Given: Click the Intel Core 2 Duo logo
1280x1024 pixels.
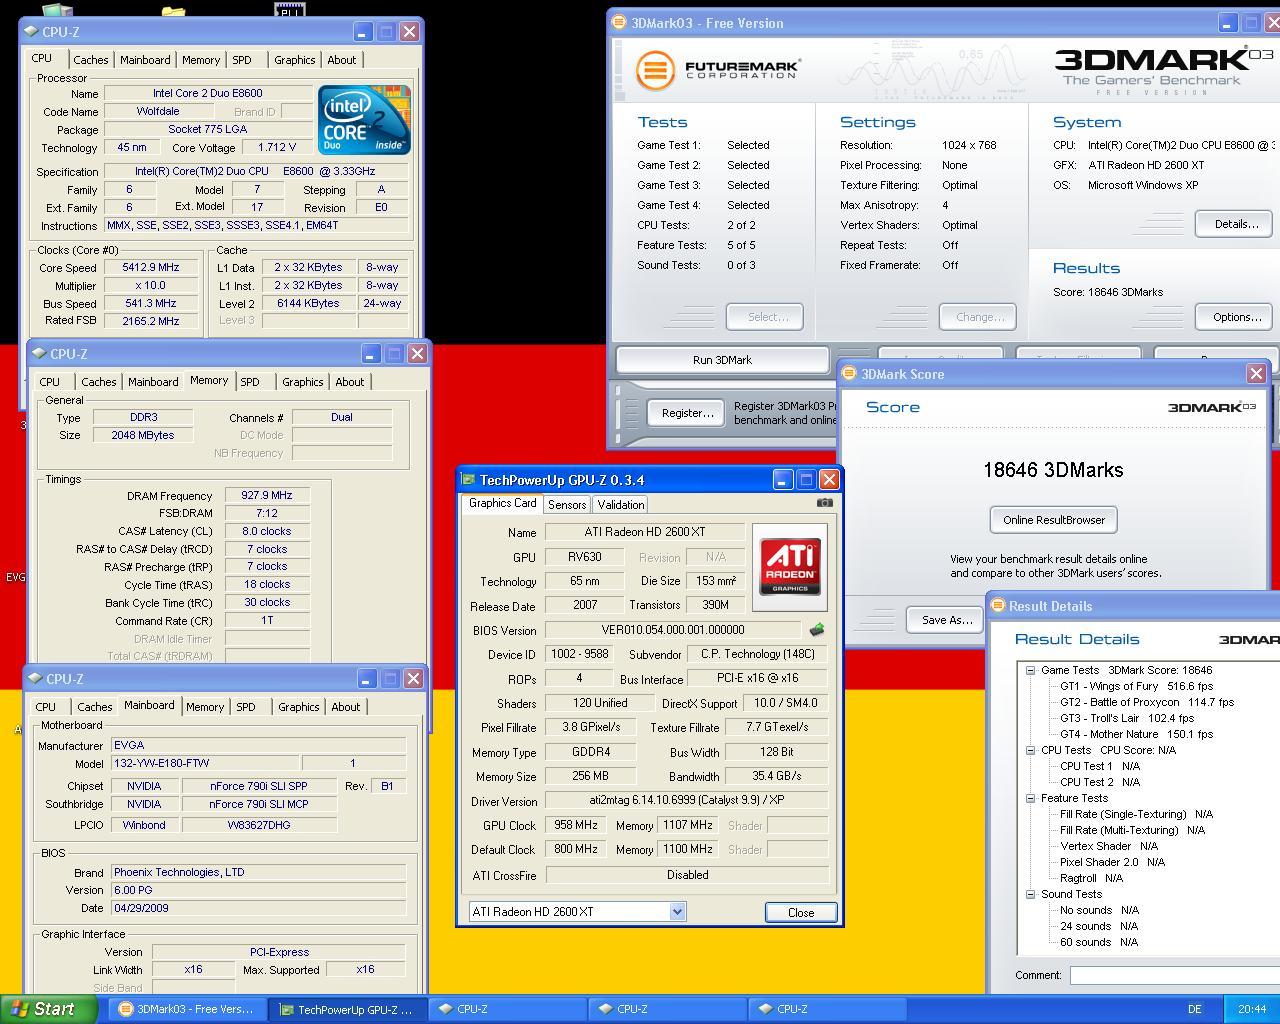Looking at the screenshot, I should click(x=364, y=120).
